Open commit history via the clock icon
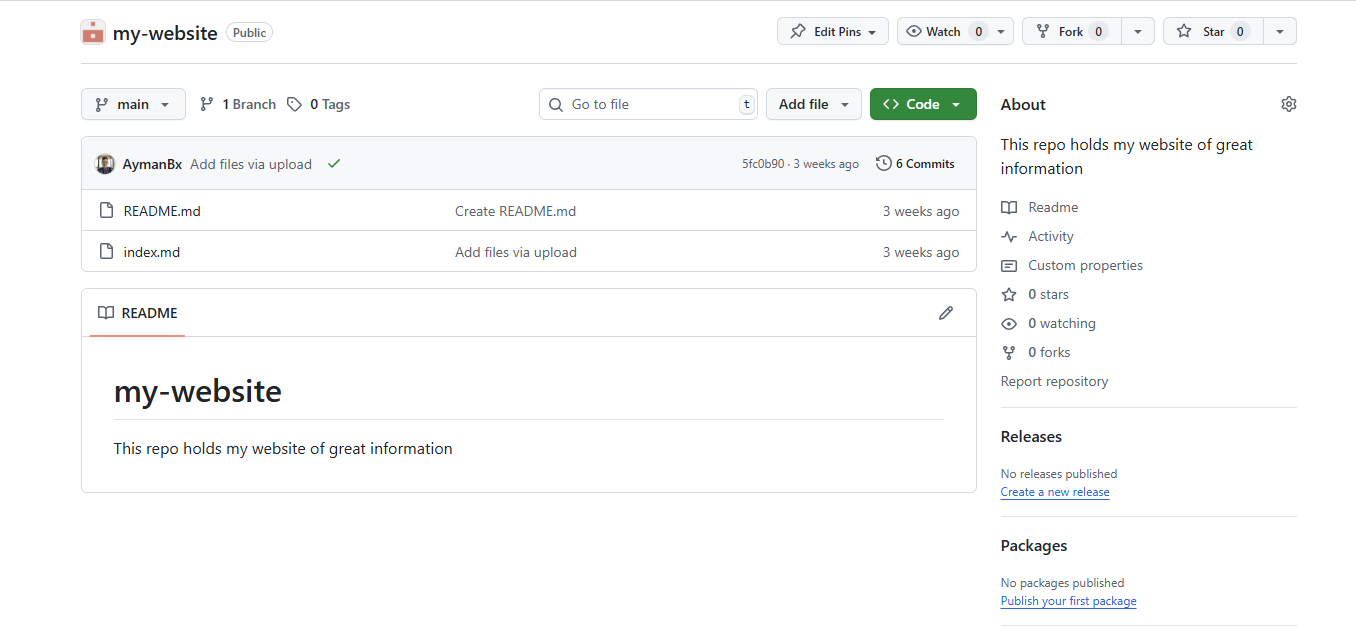 (883, 163)
